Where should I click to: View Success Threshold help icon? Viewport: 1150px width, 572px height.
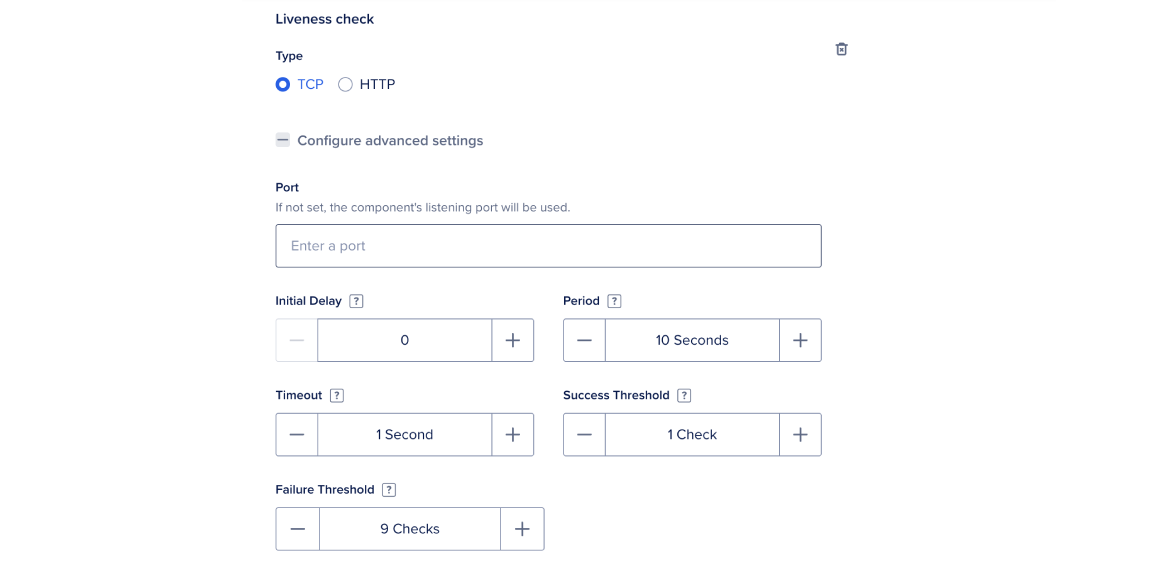[684, 395]
